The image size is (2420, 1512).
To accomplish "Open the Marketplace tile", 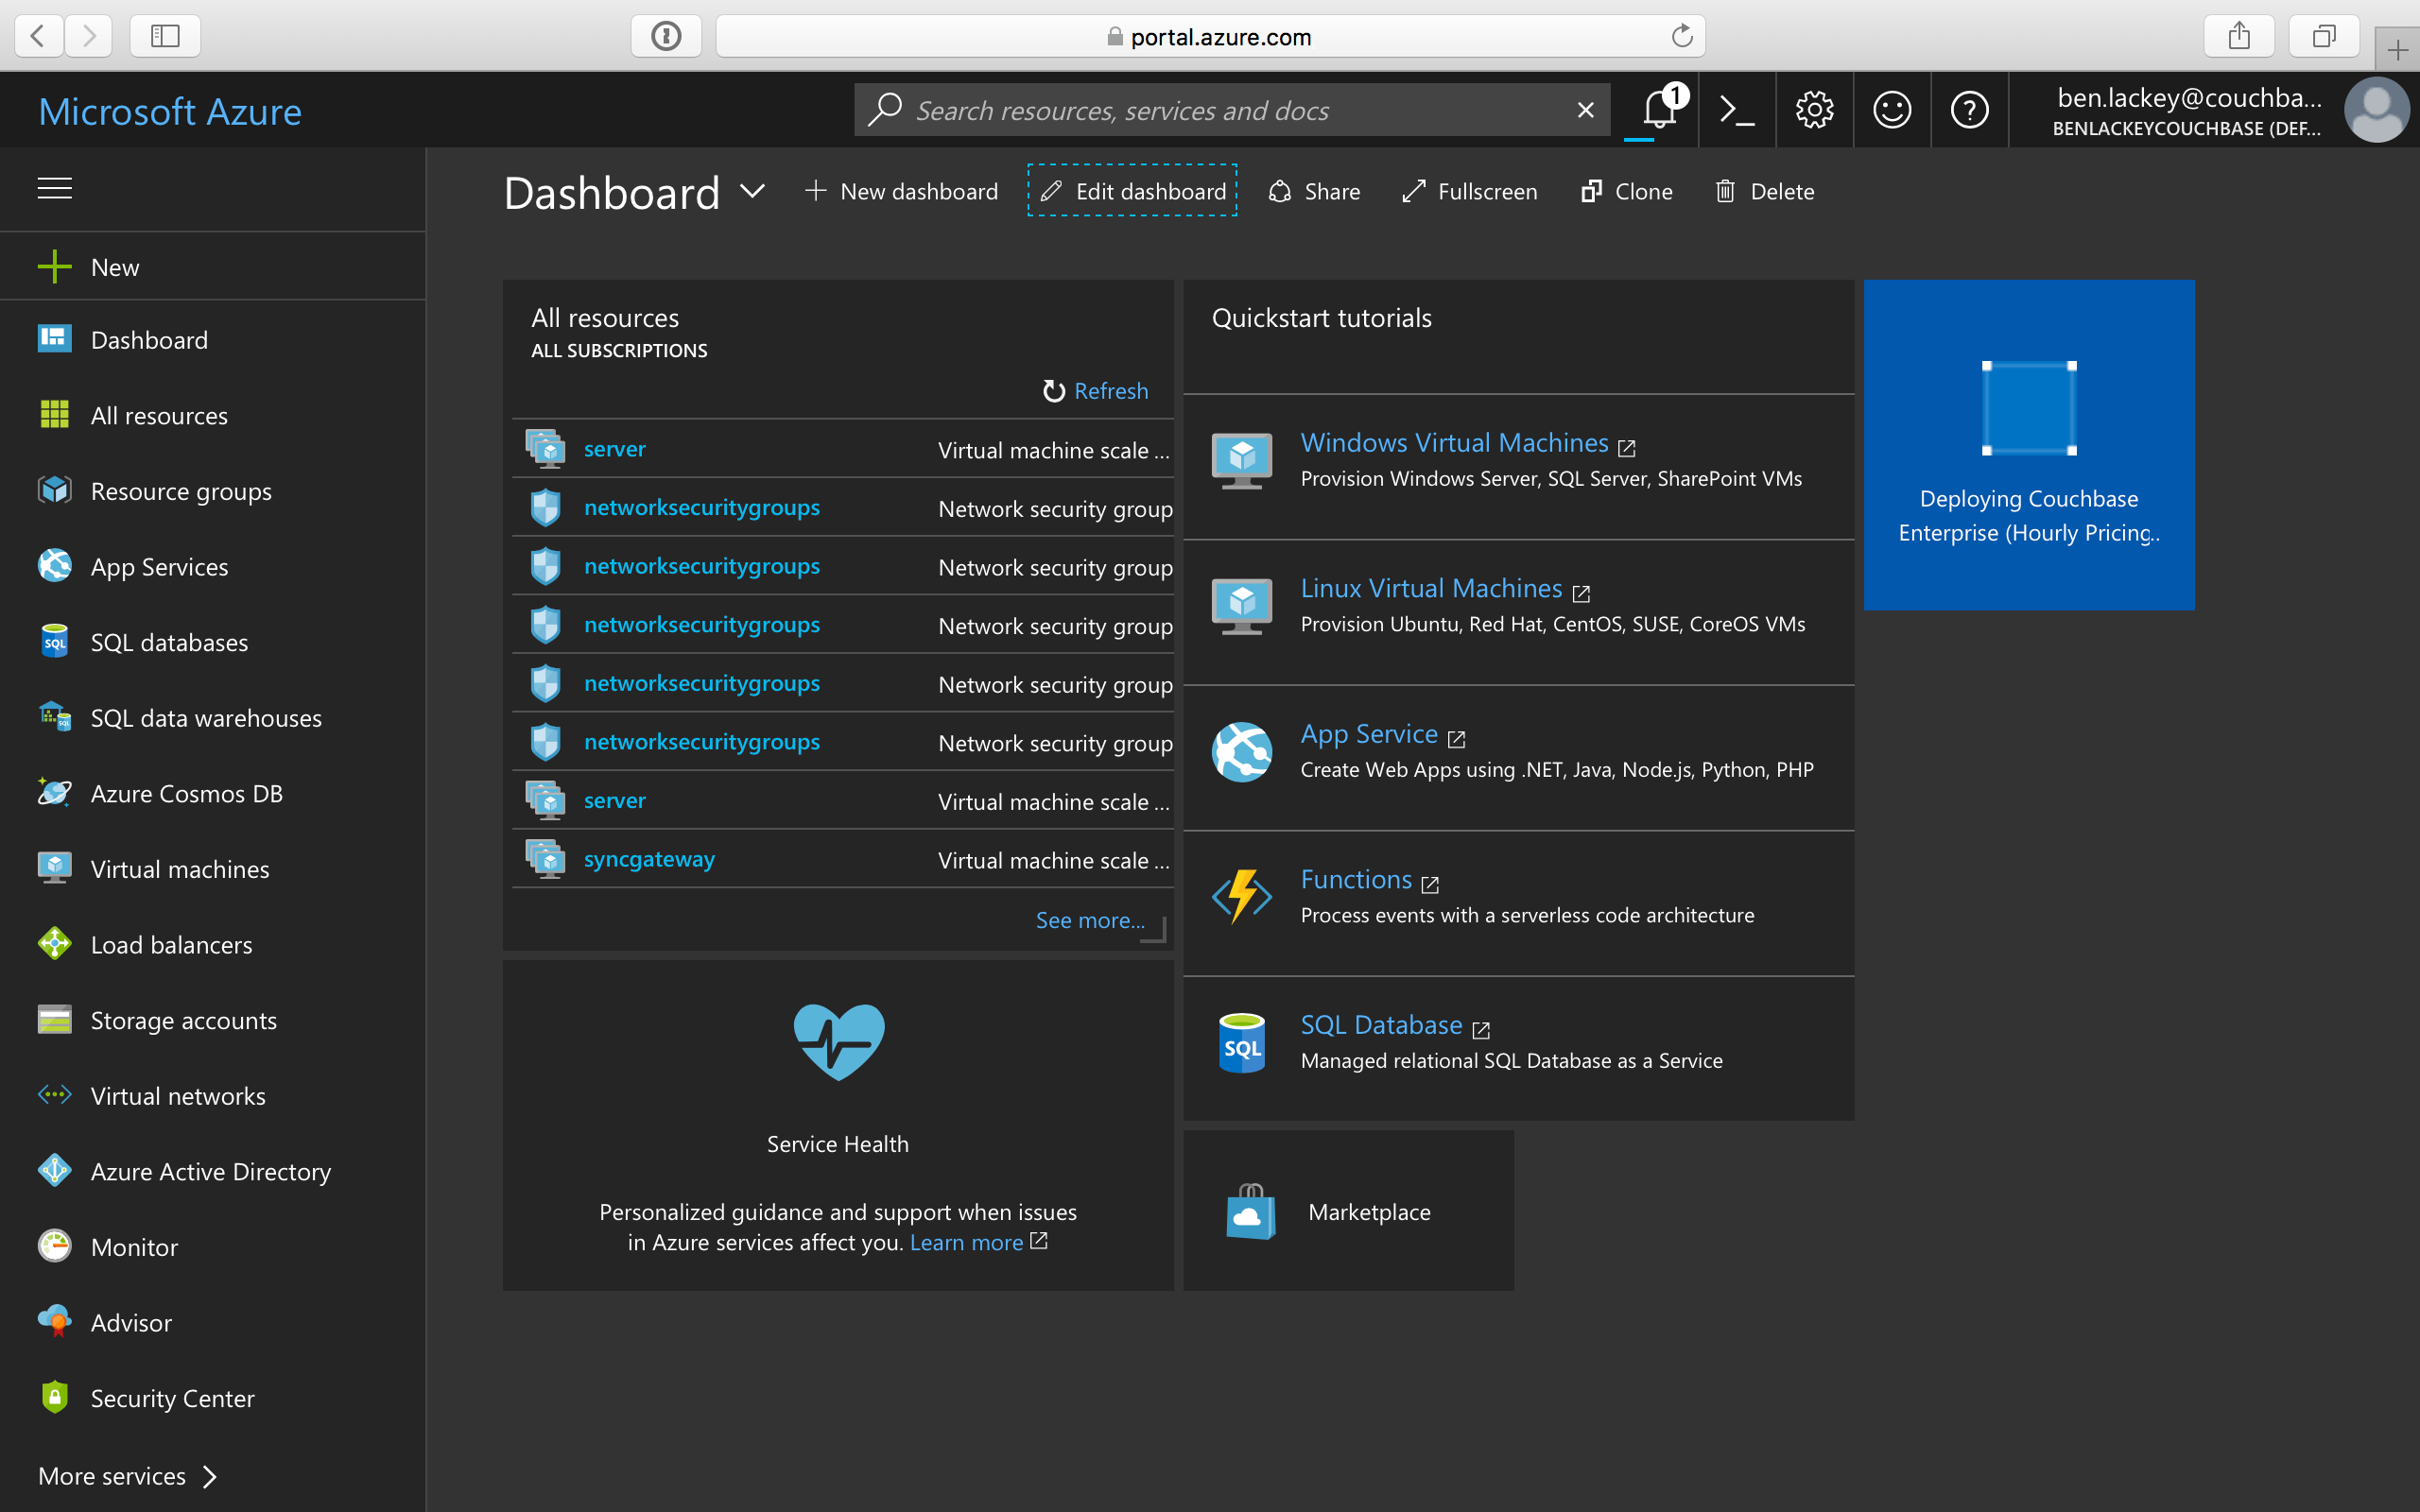I will coord(1348,1211).
